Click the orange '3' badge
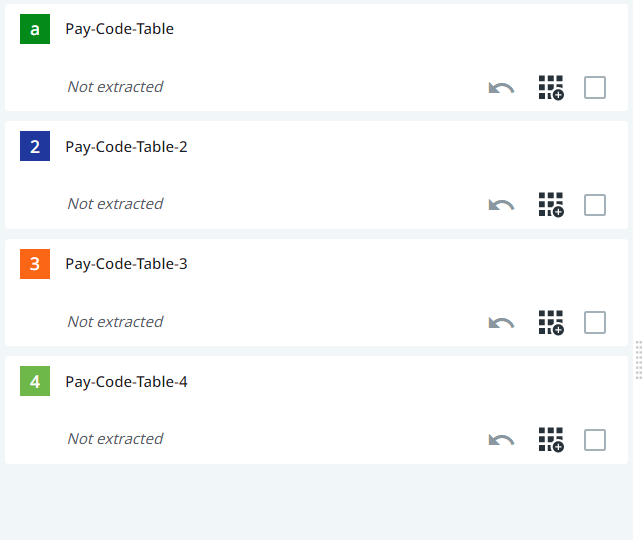Viewport: 643px width, 540px height. [x=35, y=264]
